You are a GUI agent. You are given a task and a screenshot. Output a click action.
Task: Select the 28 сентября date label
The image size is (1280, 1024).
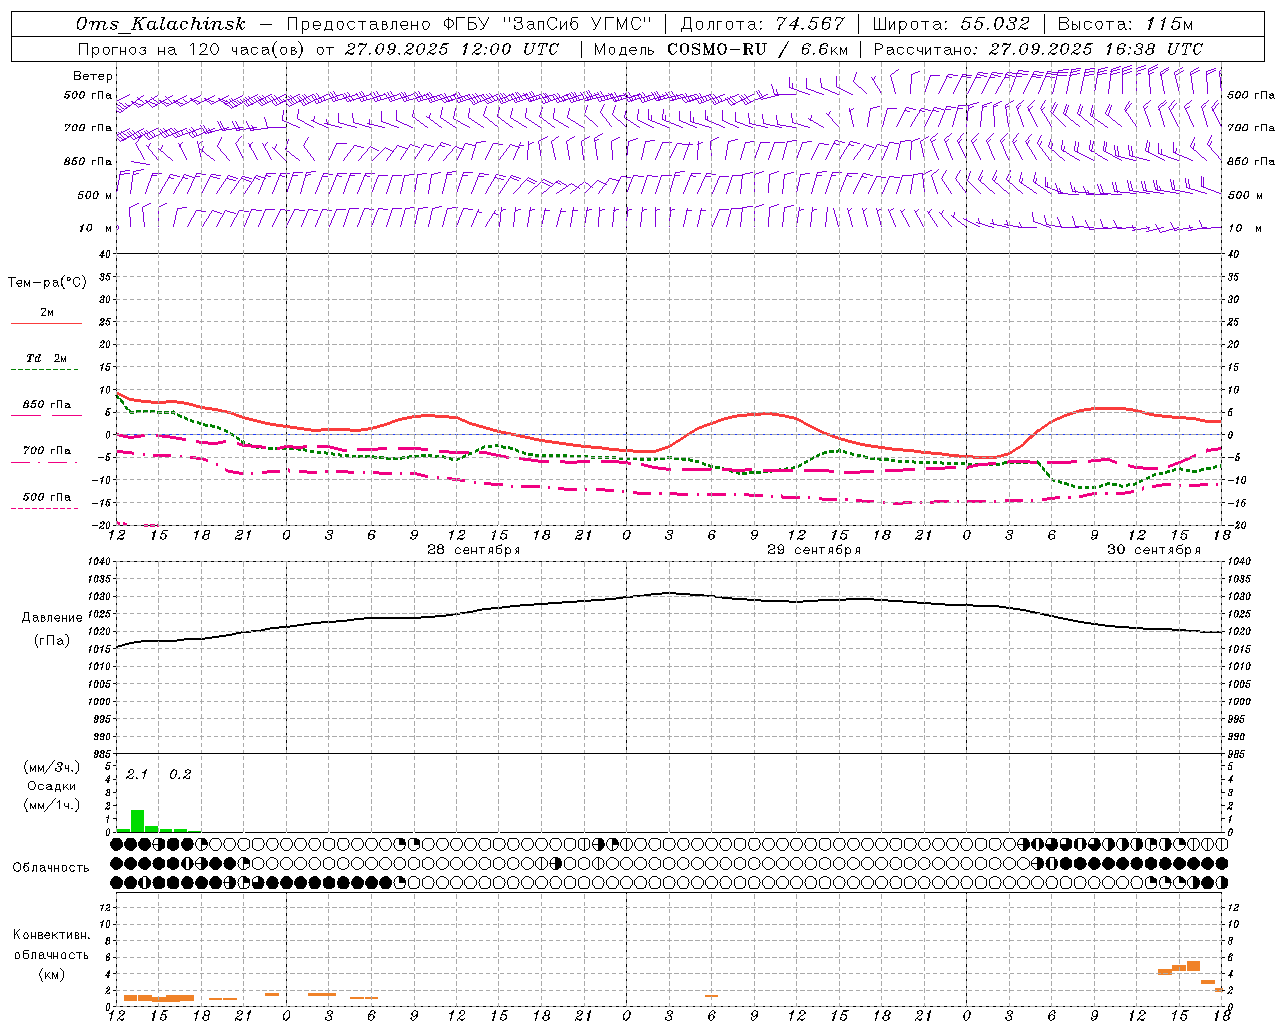coord(473,550)
